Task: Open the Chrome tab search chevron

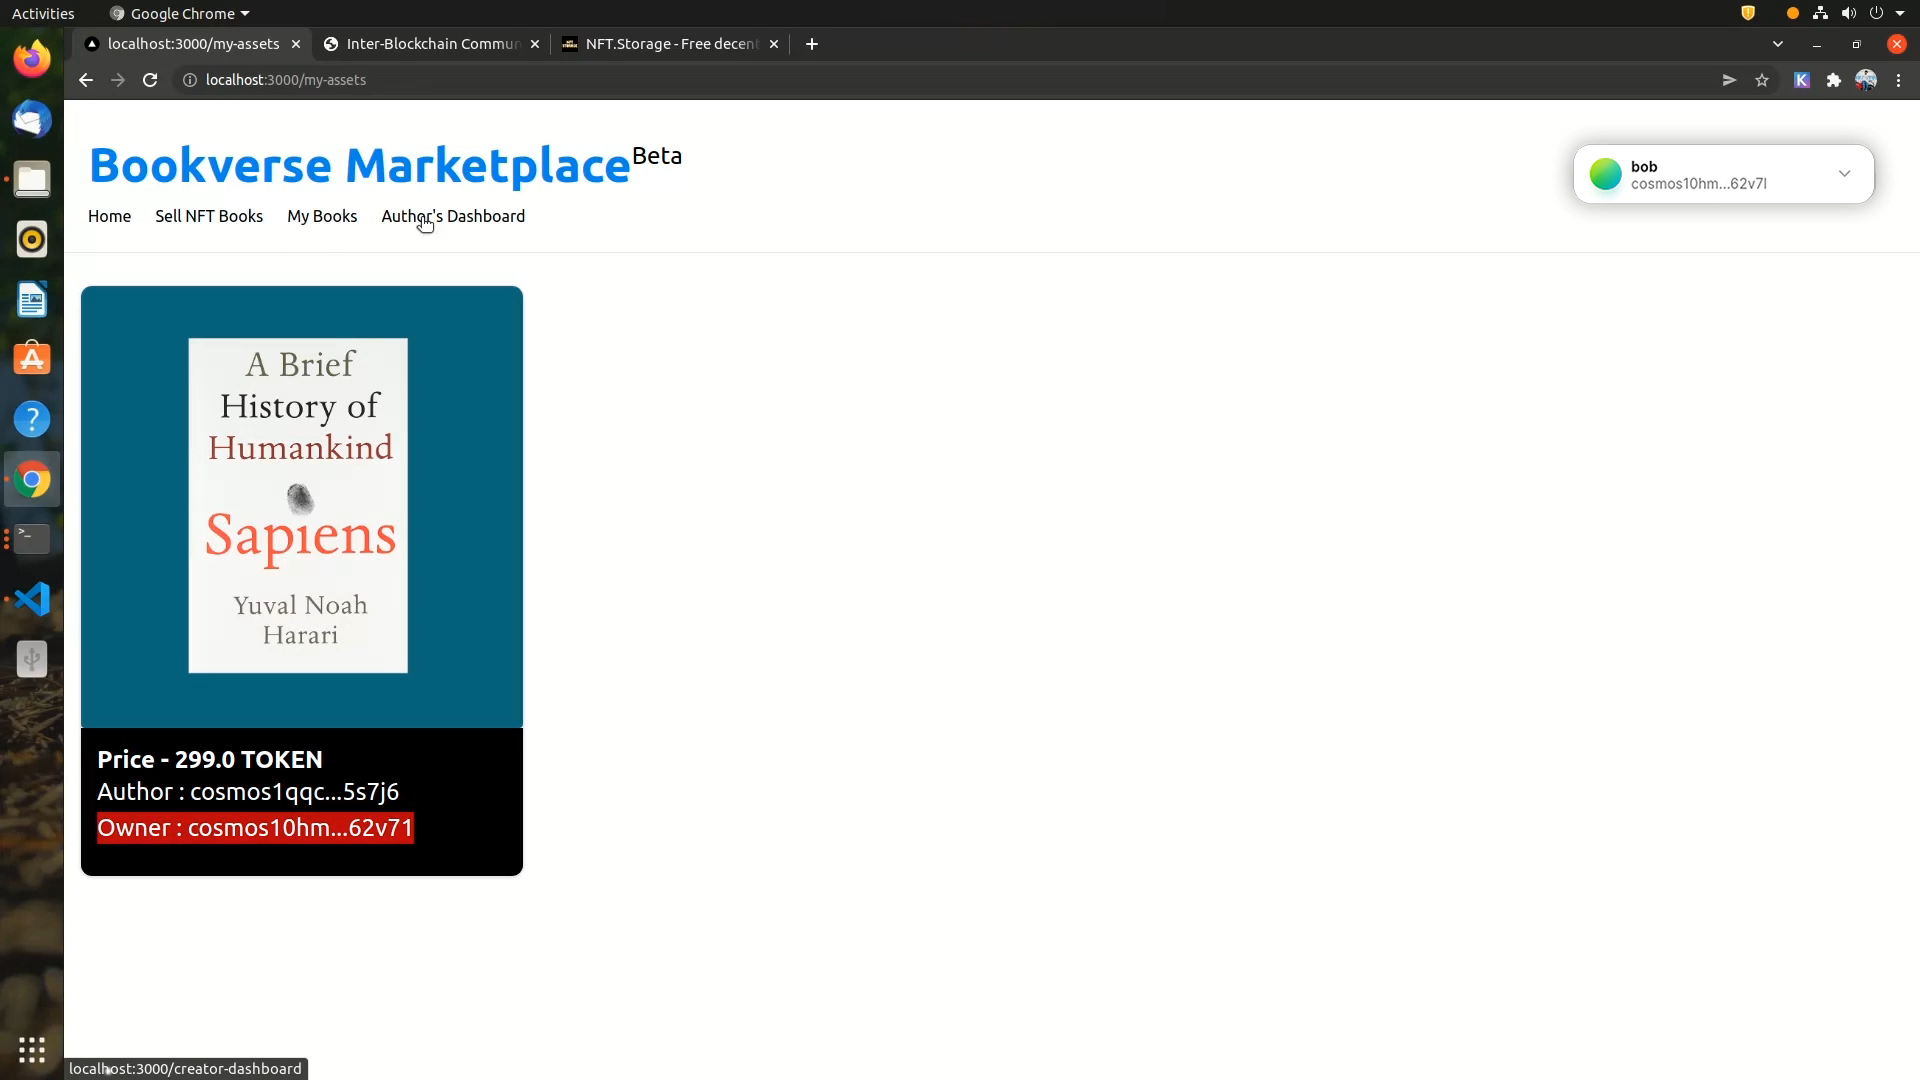Action: 1778,44
